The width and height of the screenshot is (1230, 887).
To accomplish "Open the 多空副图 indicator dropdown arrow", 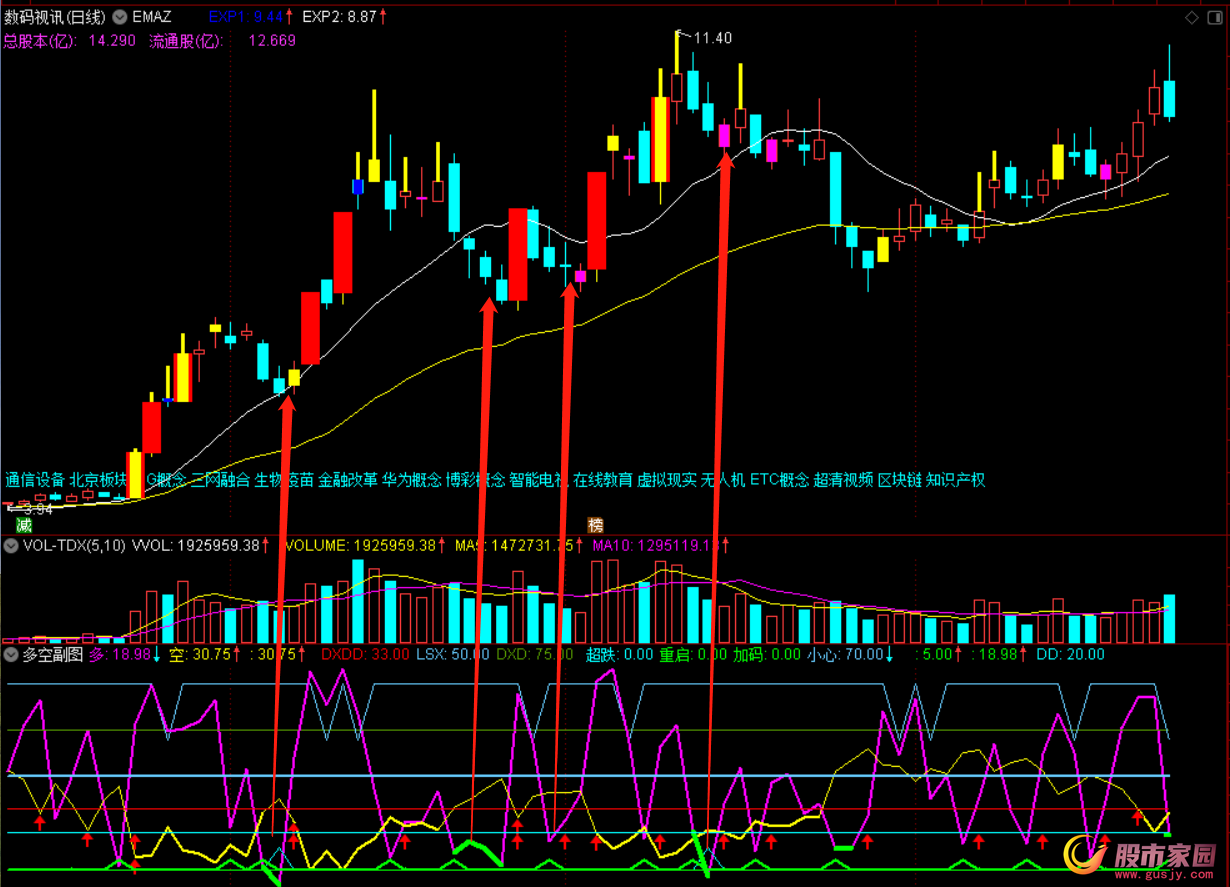I will pos(11,655).
